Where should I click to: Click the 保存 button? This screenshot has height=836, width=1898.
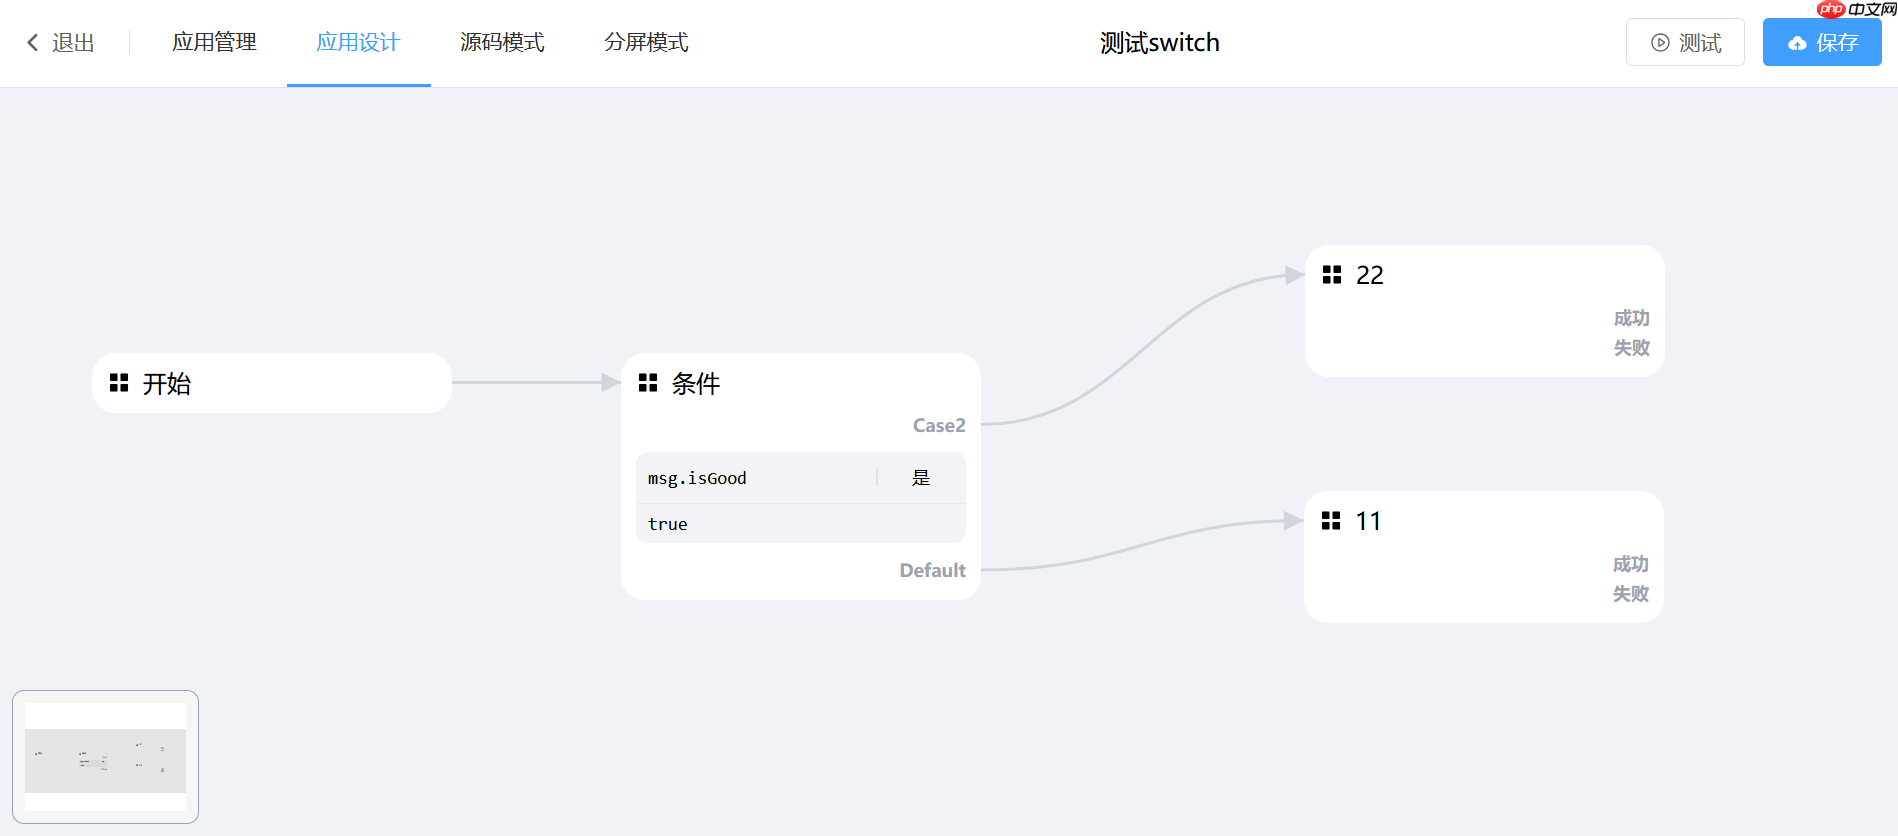click(1822, 42)
